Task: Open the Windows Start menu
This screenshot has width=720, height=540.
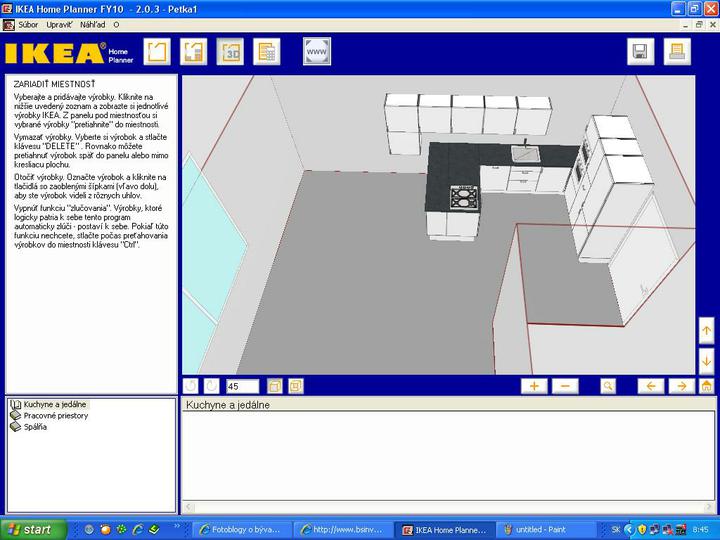Action: 33,529
